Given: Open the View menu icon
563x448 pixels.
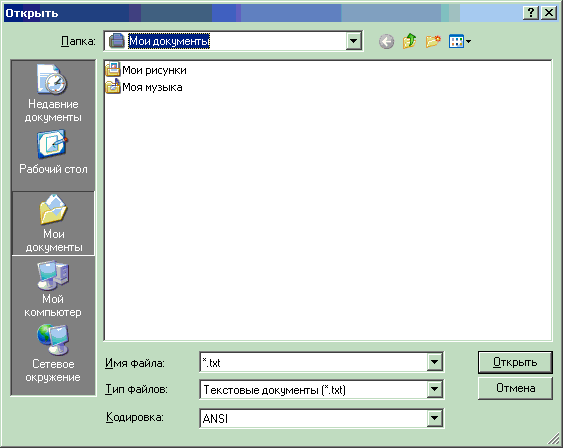Looking at the screenshot, I should (x=460, y=42).
